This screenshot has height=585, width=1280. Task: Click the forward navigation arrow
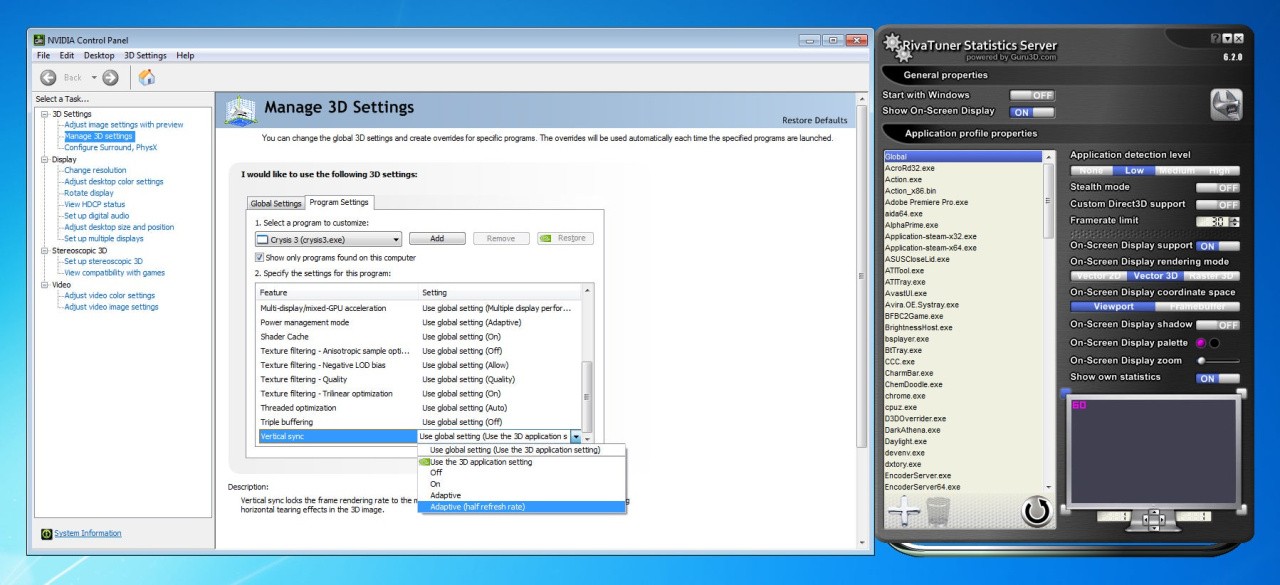110,77
